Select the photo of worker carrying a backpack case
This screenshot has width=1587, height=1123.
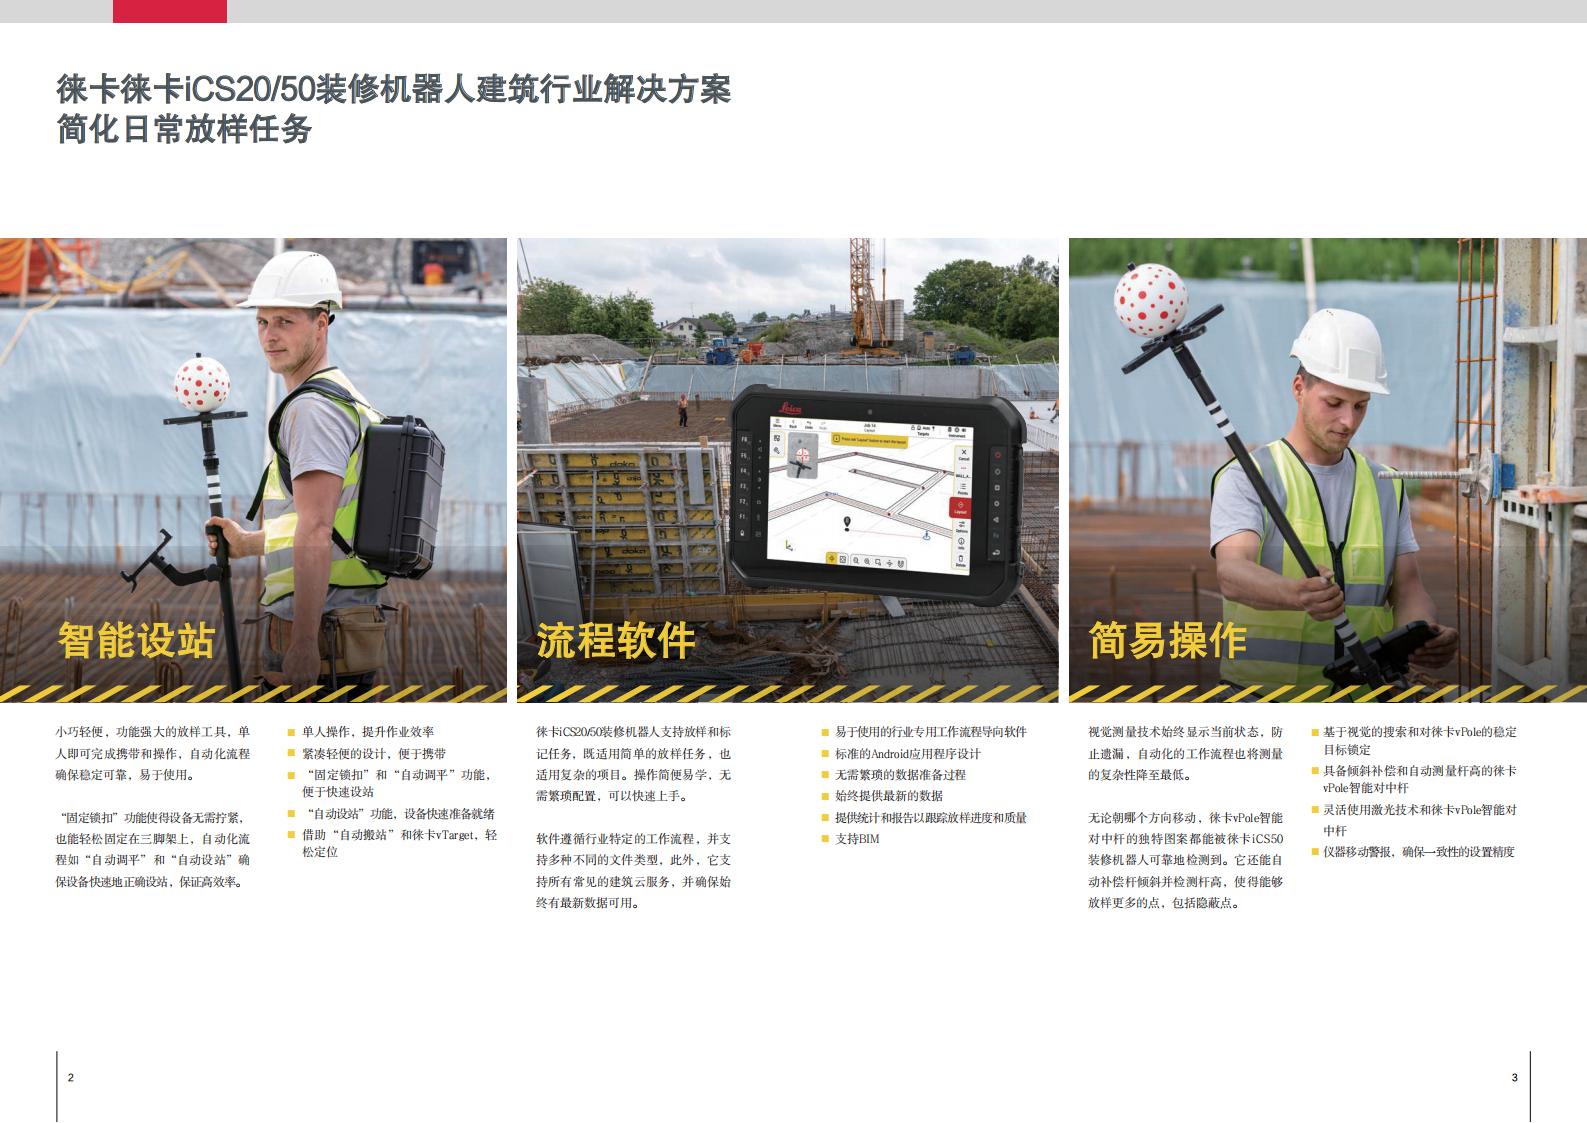253,470
